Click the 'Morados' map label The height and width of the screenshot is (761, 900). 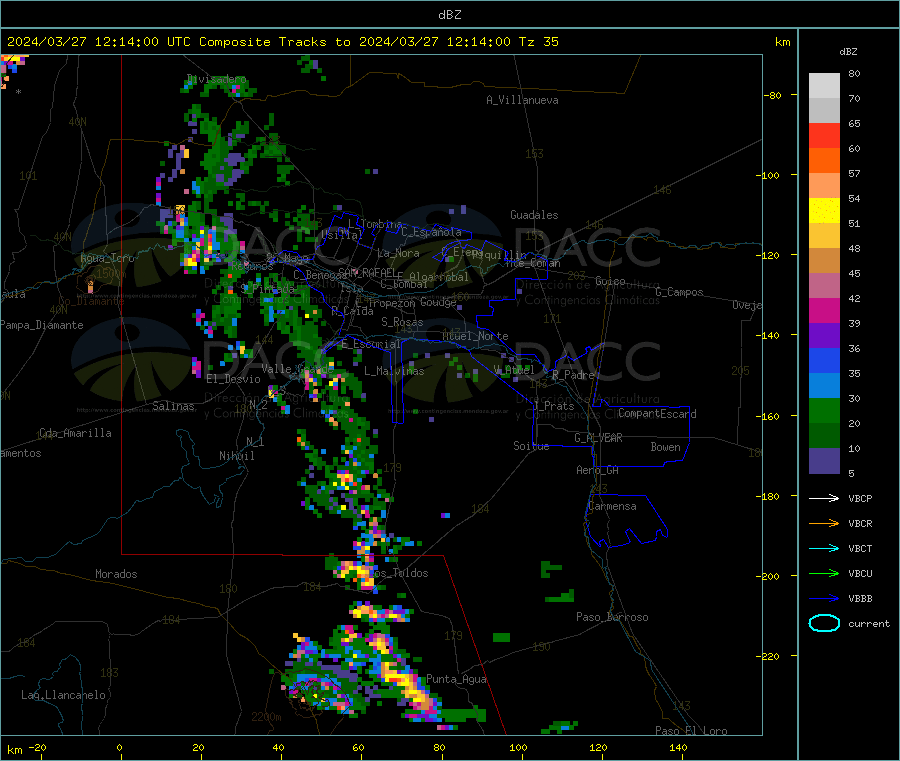point(117,574)
